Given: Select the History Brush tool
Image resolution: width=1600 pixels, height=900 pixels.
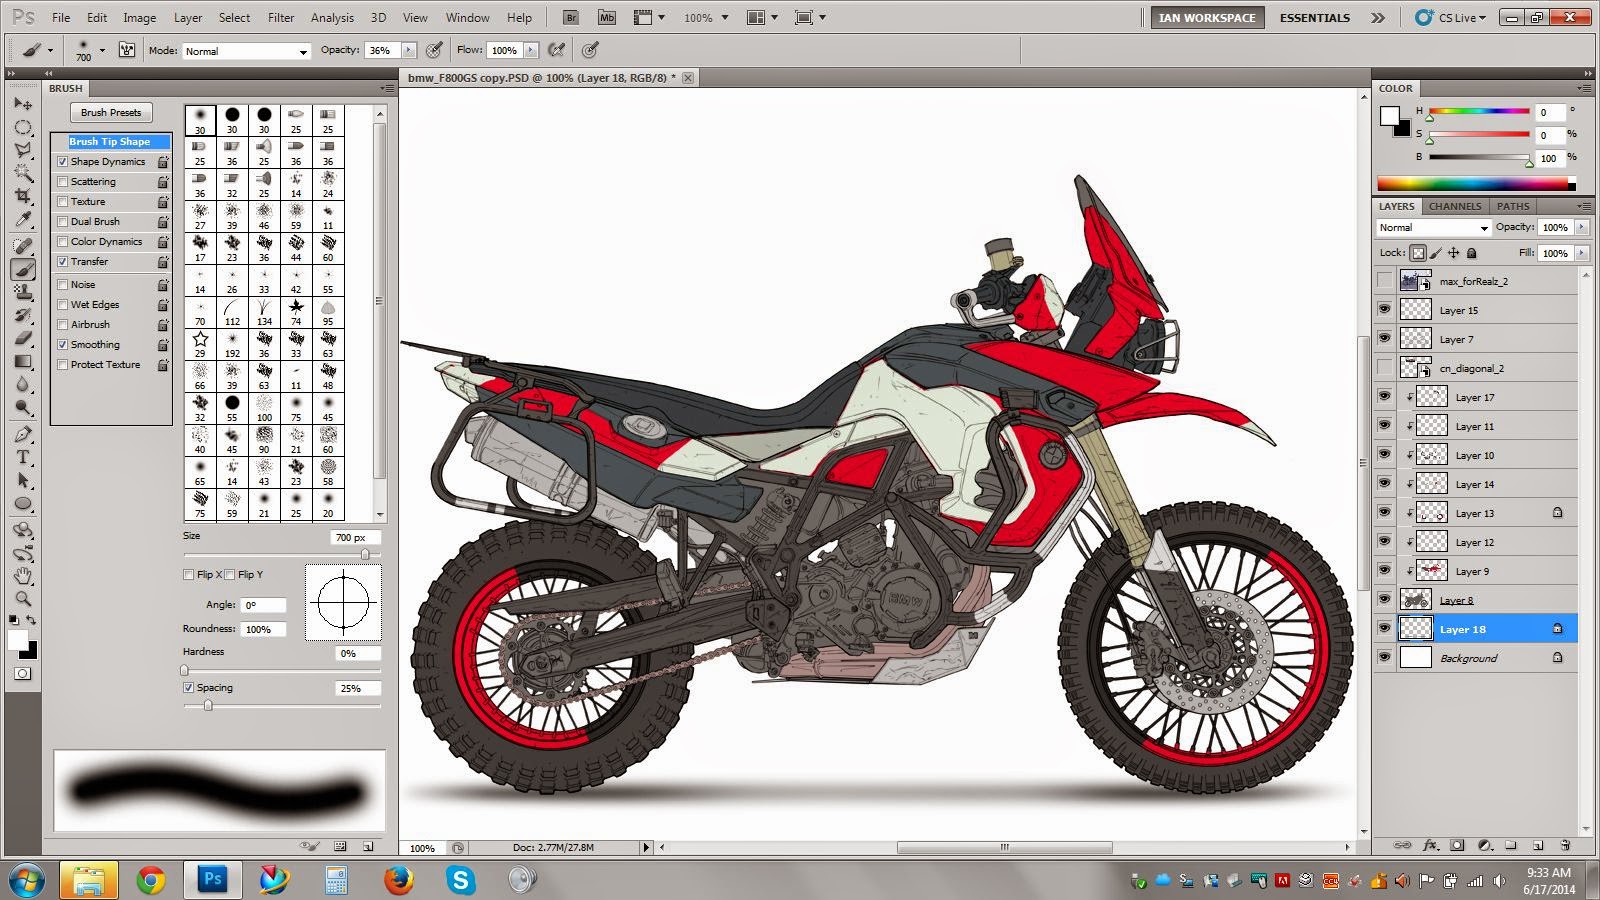Looking at the screenshot, I should tap(23, 315).
